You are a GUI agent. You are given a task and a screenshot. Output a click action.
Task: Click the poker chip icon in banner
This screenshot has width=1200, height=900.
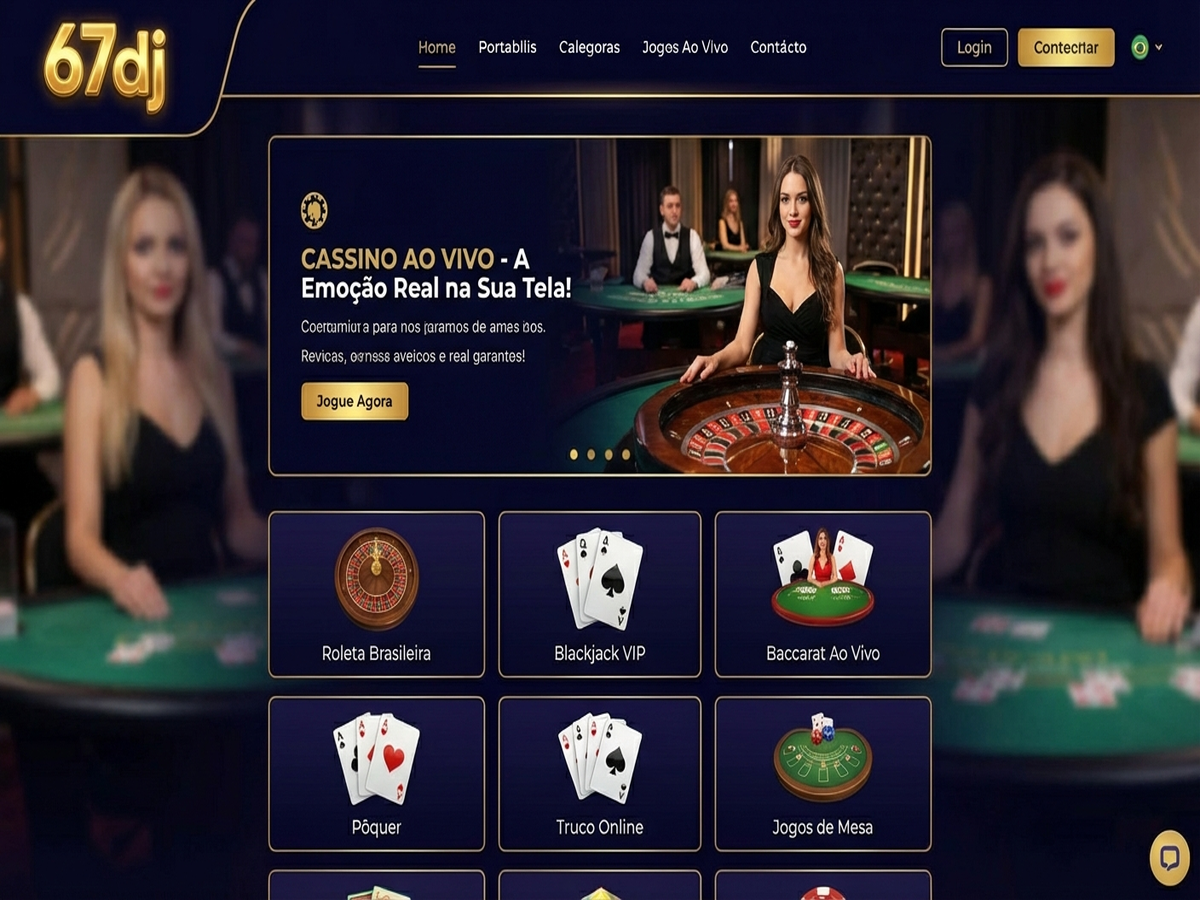point(314,210)
